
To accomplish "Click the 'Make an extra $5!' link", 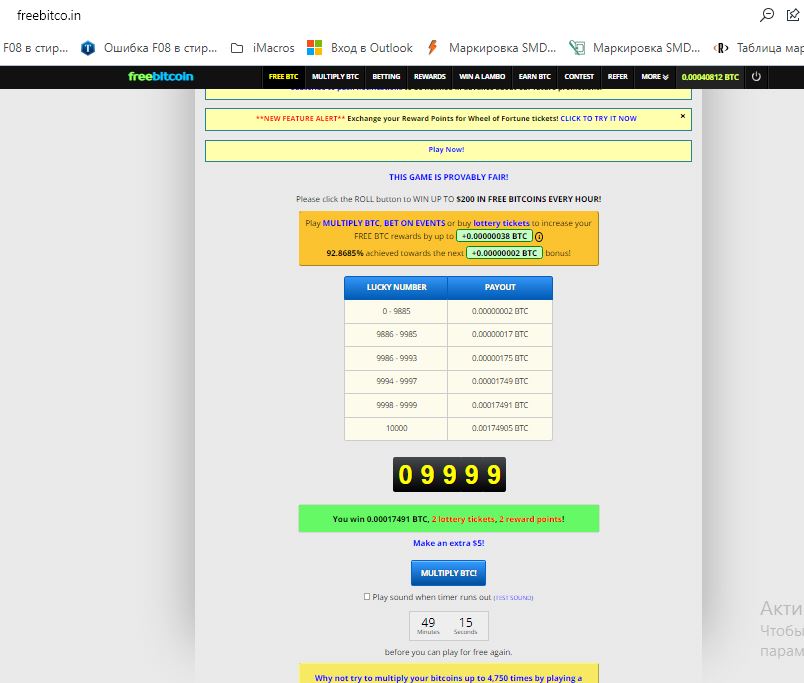I will point(449,543).
